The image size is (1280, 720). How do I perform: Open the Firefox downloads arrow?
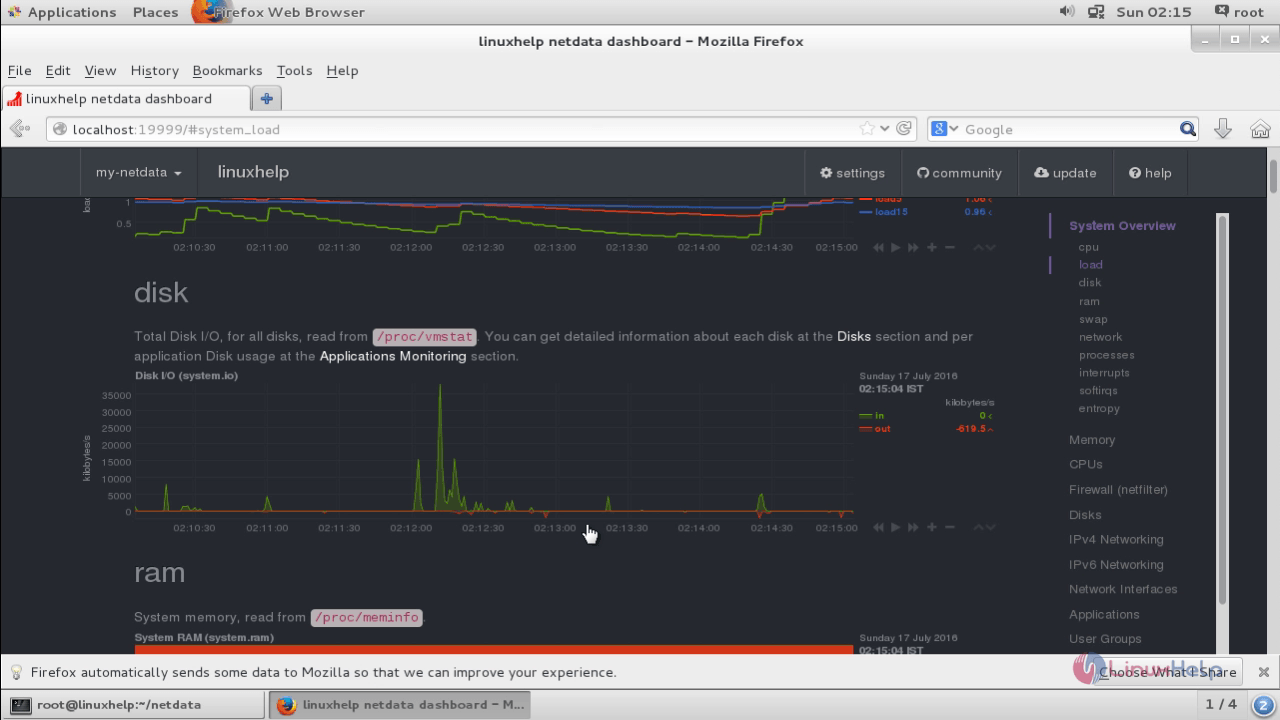click(x=1222, y=129)
